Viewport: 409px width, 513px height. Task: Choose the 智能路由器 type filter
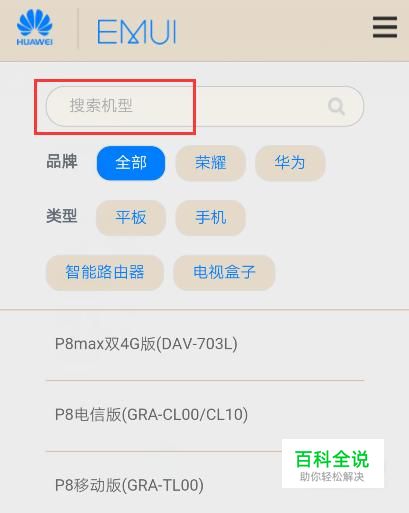[105, 272]
